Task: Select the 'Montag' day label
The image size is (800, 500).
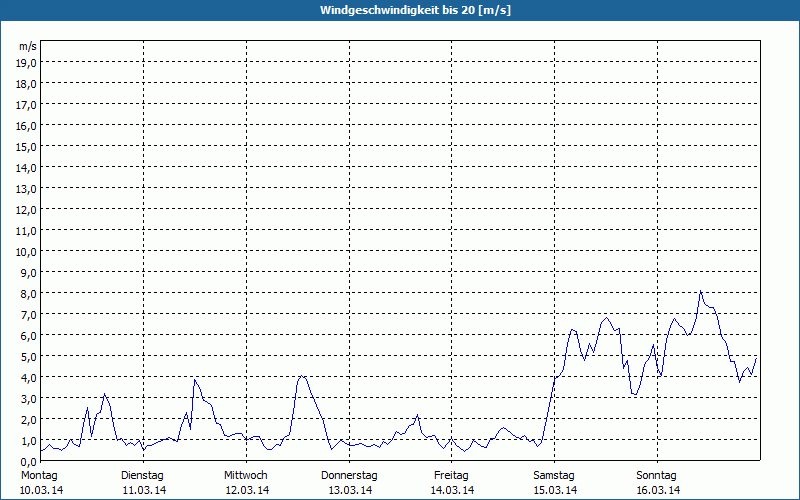Action: 39,476
